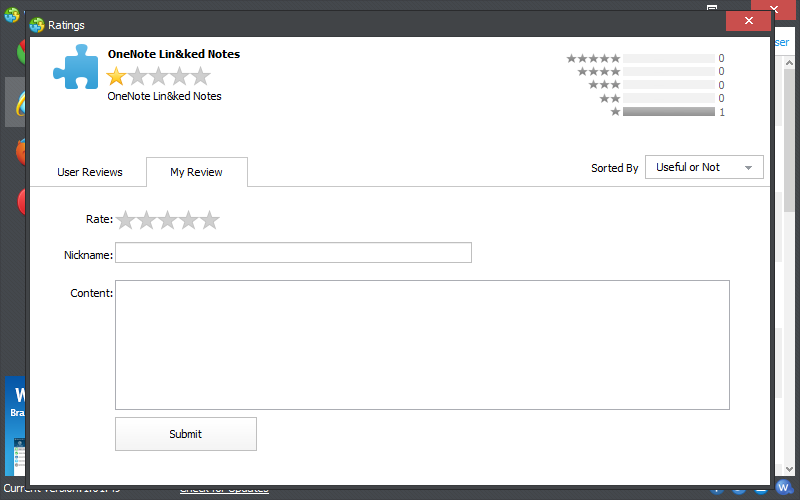
Task: Click the five-star rating bar
Action: click(669, 58)
